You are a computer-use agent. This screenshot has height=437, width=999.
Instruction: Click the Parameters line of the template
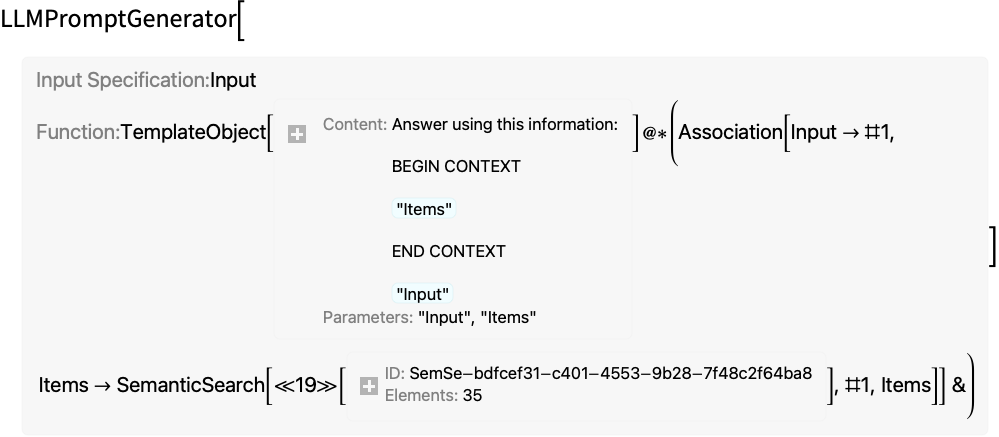[x=429, y=317]
